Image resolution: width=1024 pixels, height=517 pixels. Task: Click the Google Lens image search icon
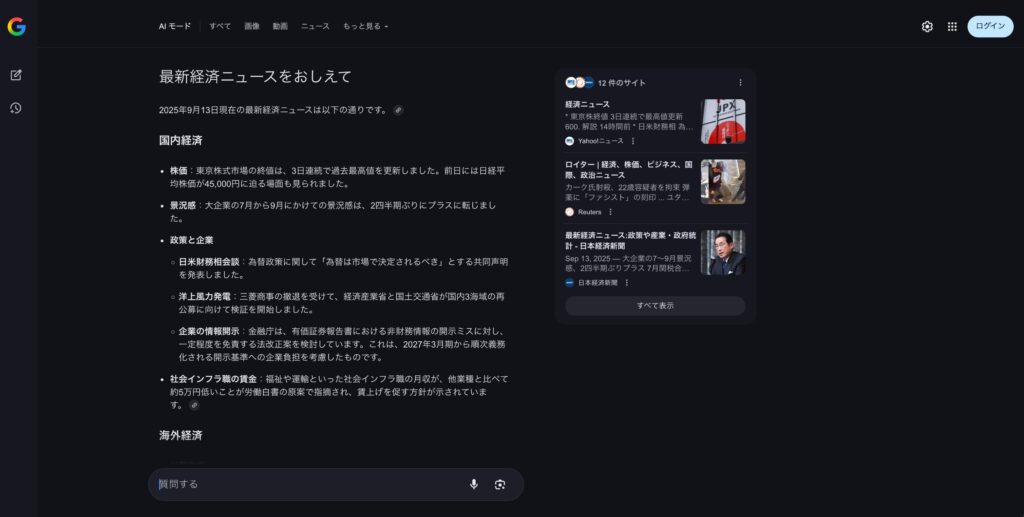(499, 484)
